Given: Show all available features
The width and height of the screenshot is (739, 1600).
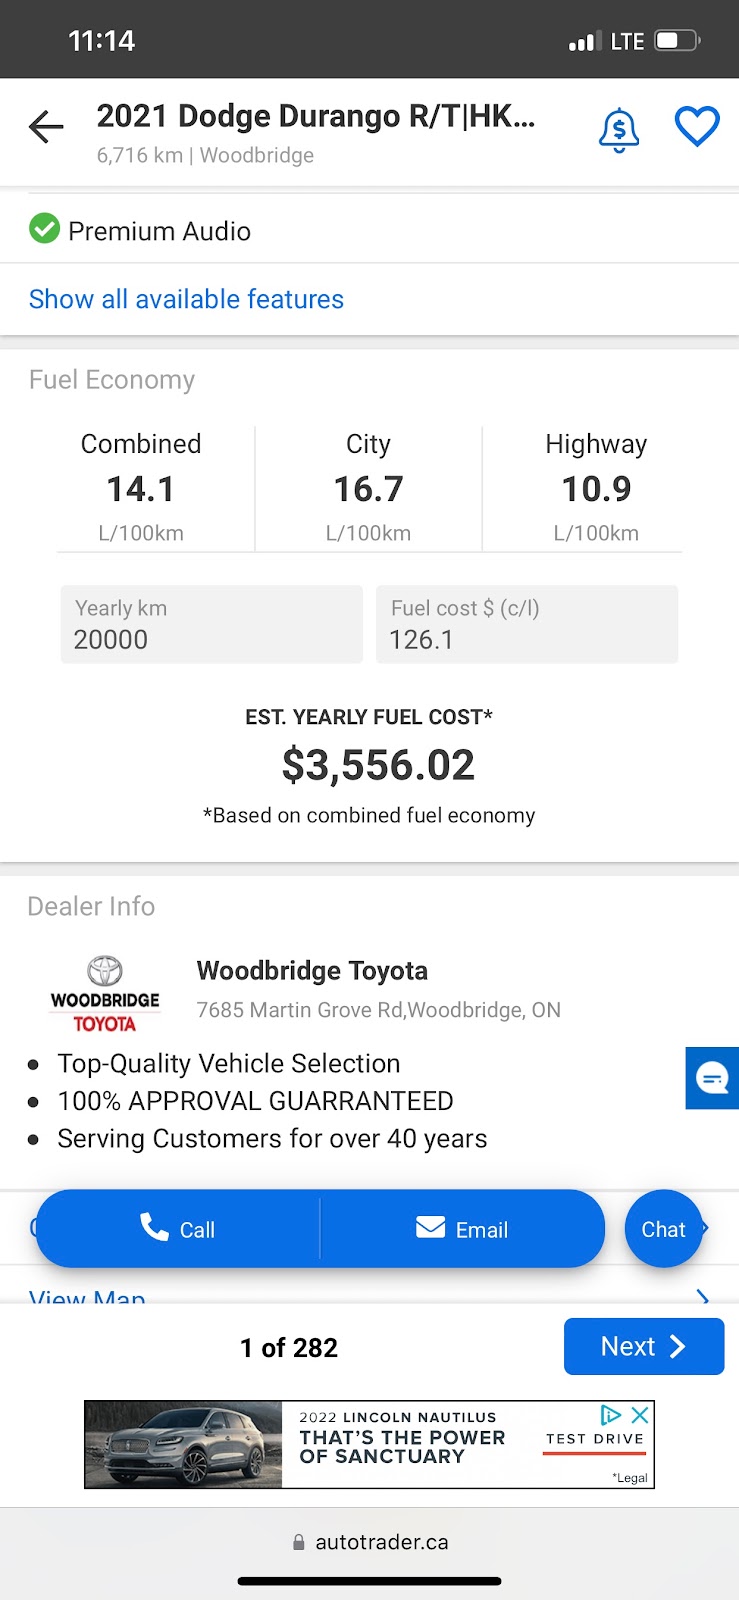Looking at the screenshot, I should coord(186,299).
